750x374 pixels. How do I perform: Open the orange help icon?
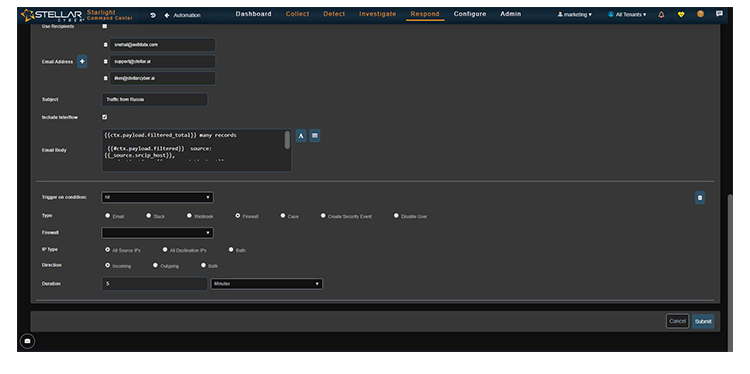tap(700, 14)
